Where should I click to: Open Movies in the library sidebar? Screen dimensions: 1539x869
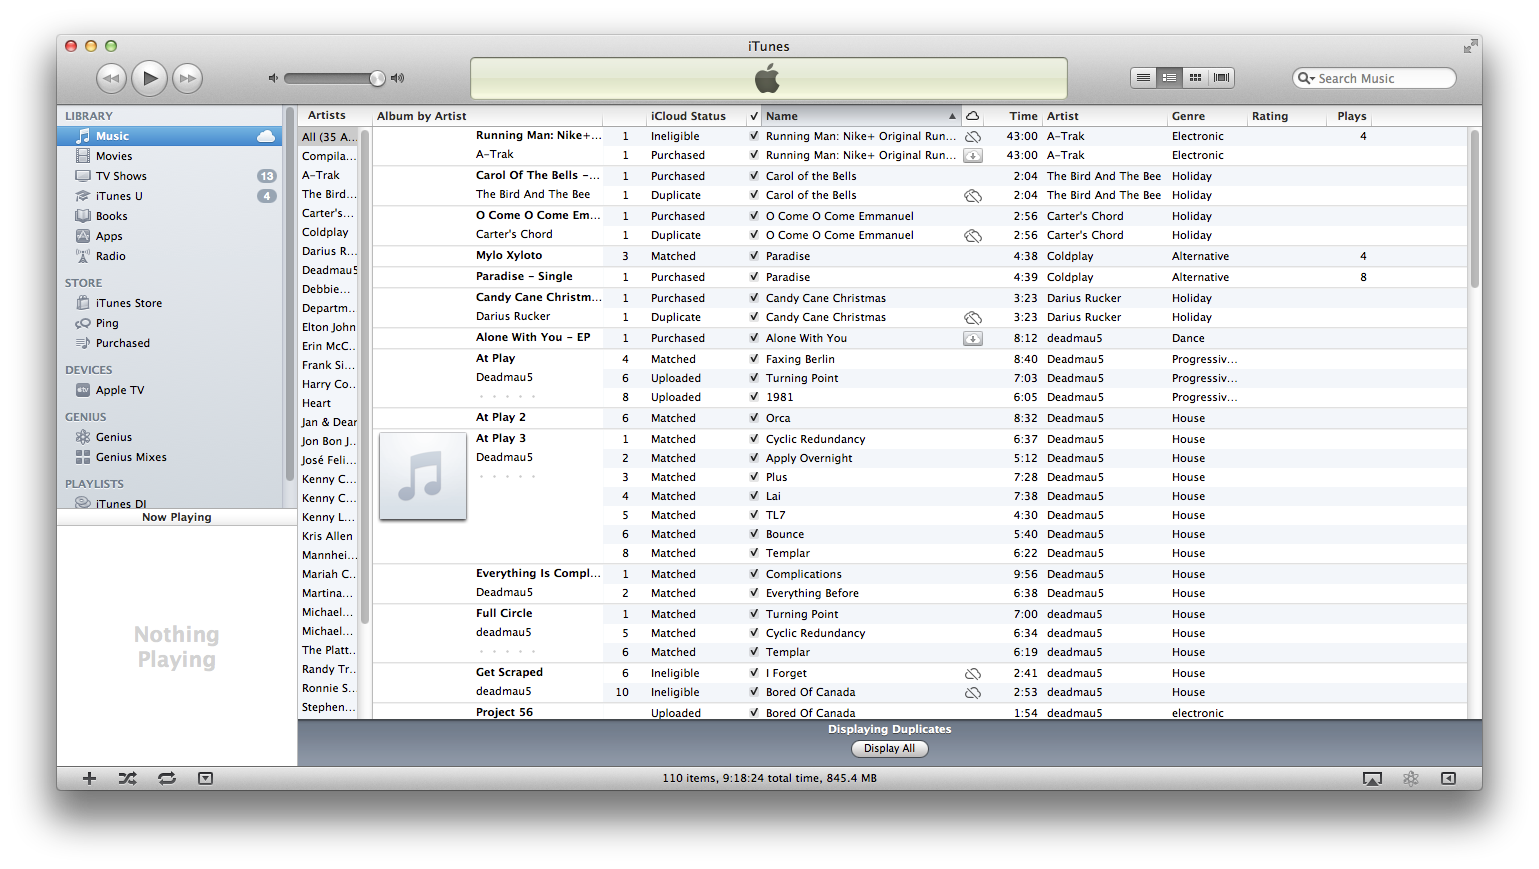pyautogui.click(x=114, y=156)
